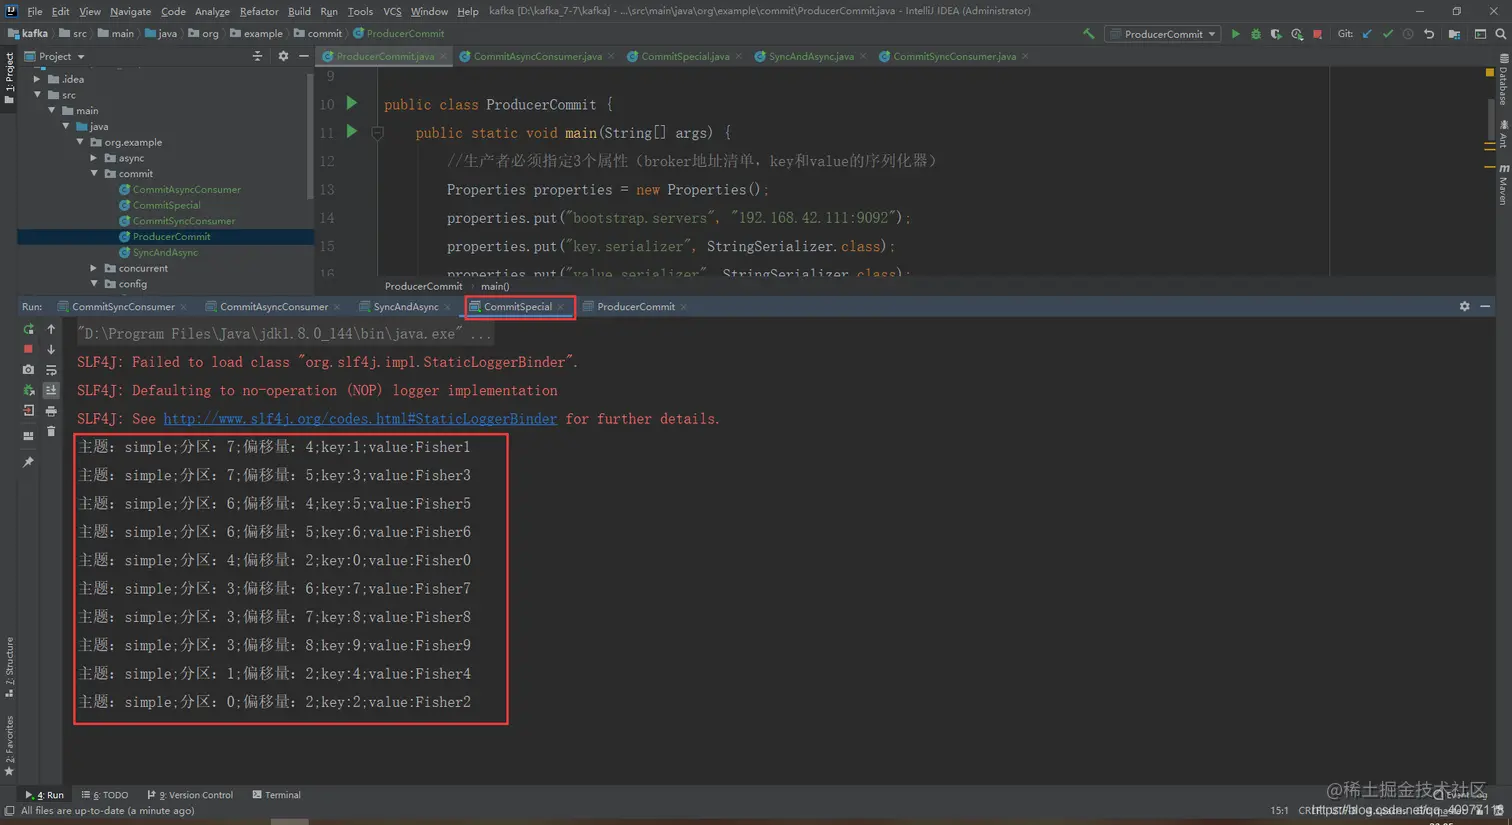Collapse the src folder

37,95
